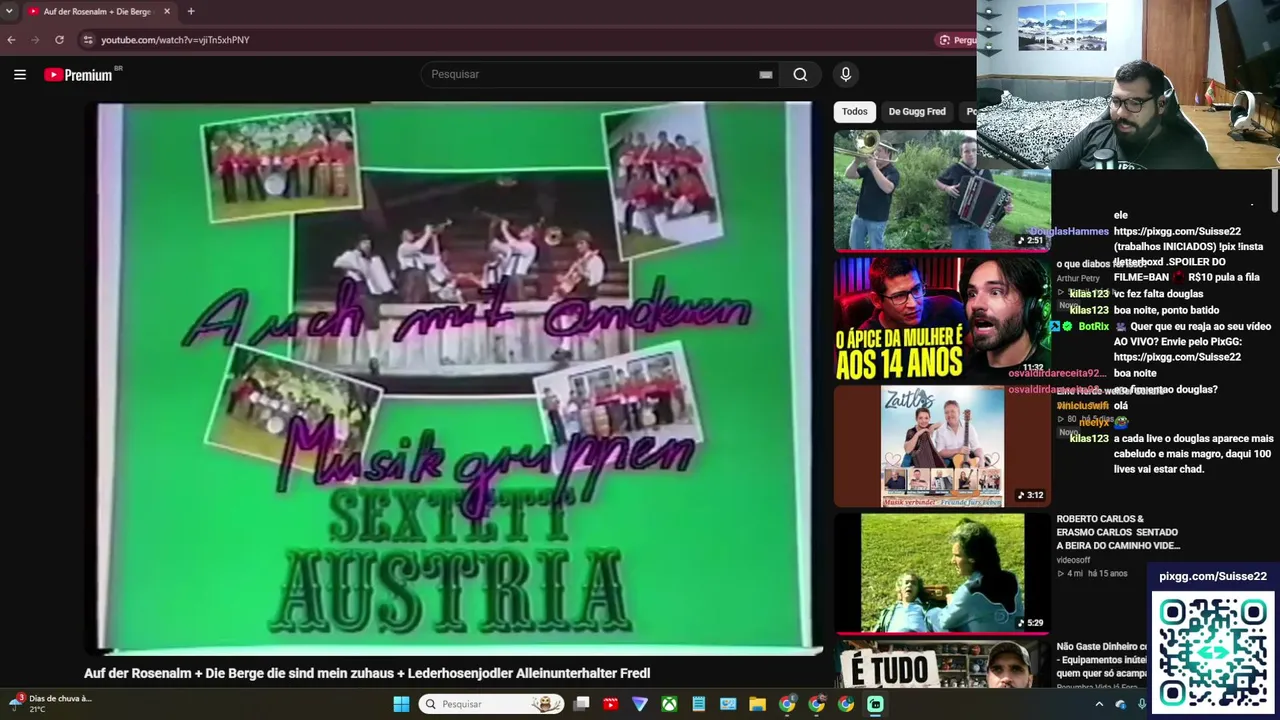The height and width of the screenshot is (720, 1280).
Task: Close the Auf der Rosenalm tab
Action: 167,11
